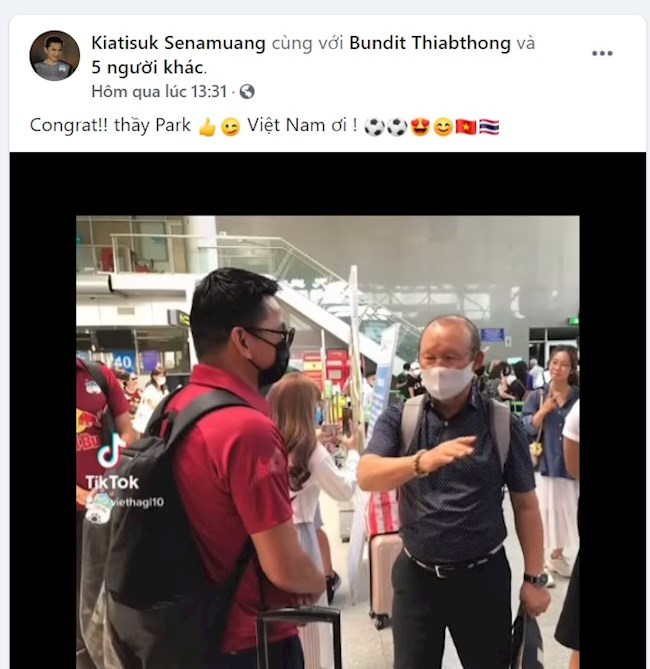Click the heart-eyes emoji in caption
650x669 pixels.
[x=420, y=127]
